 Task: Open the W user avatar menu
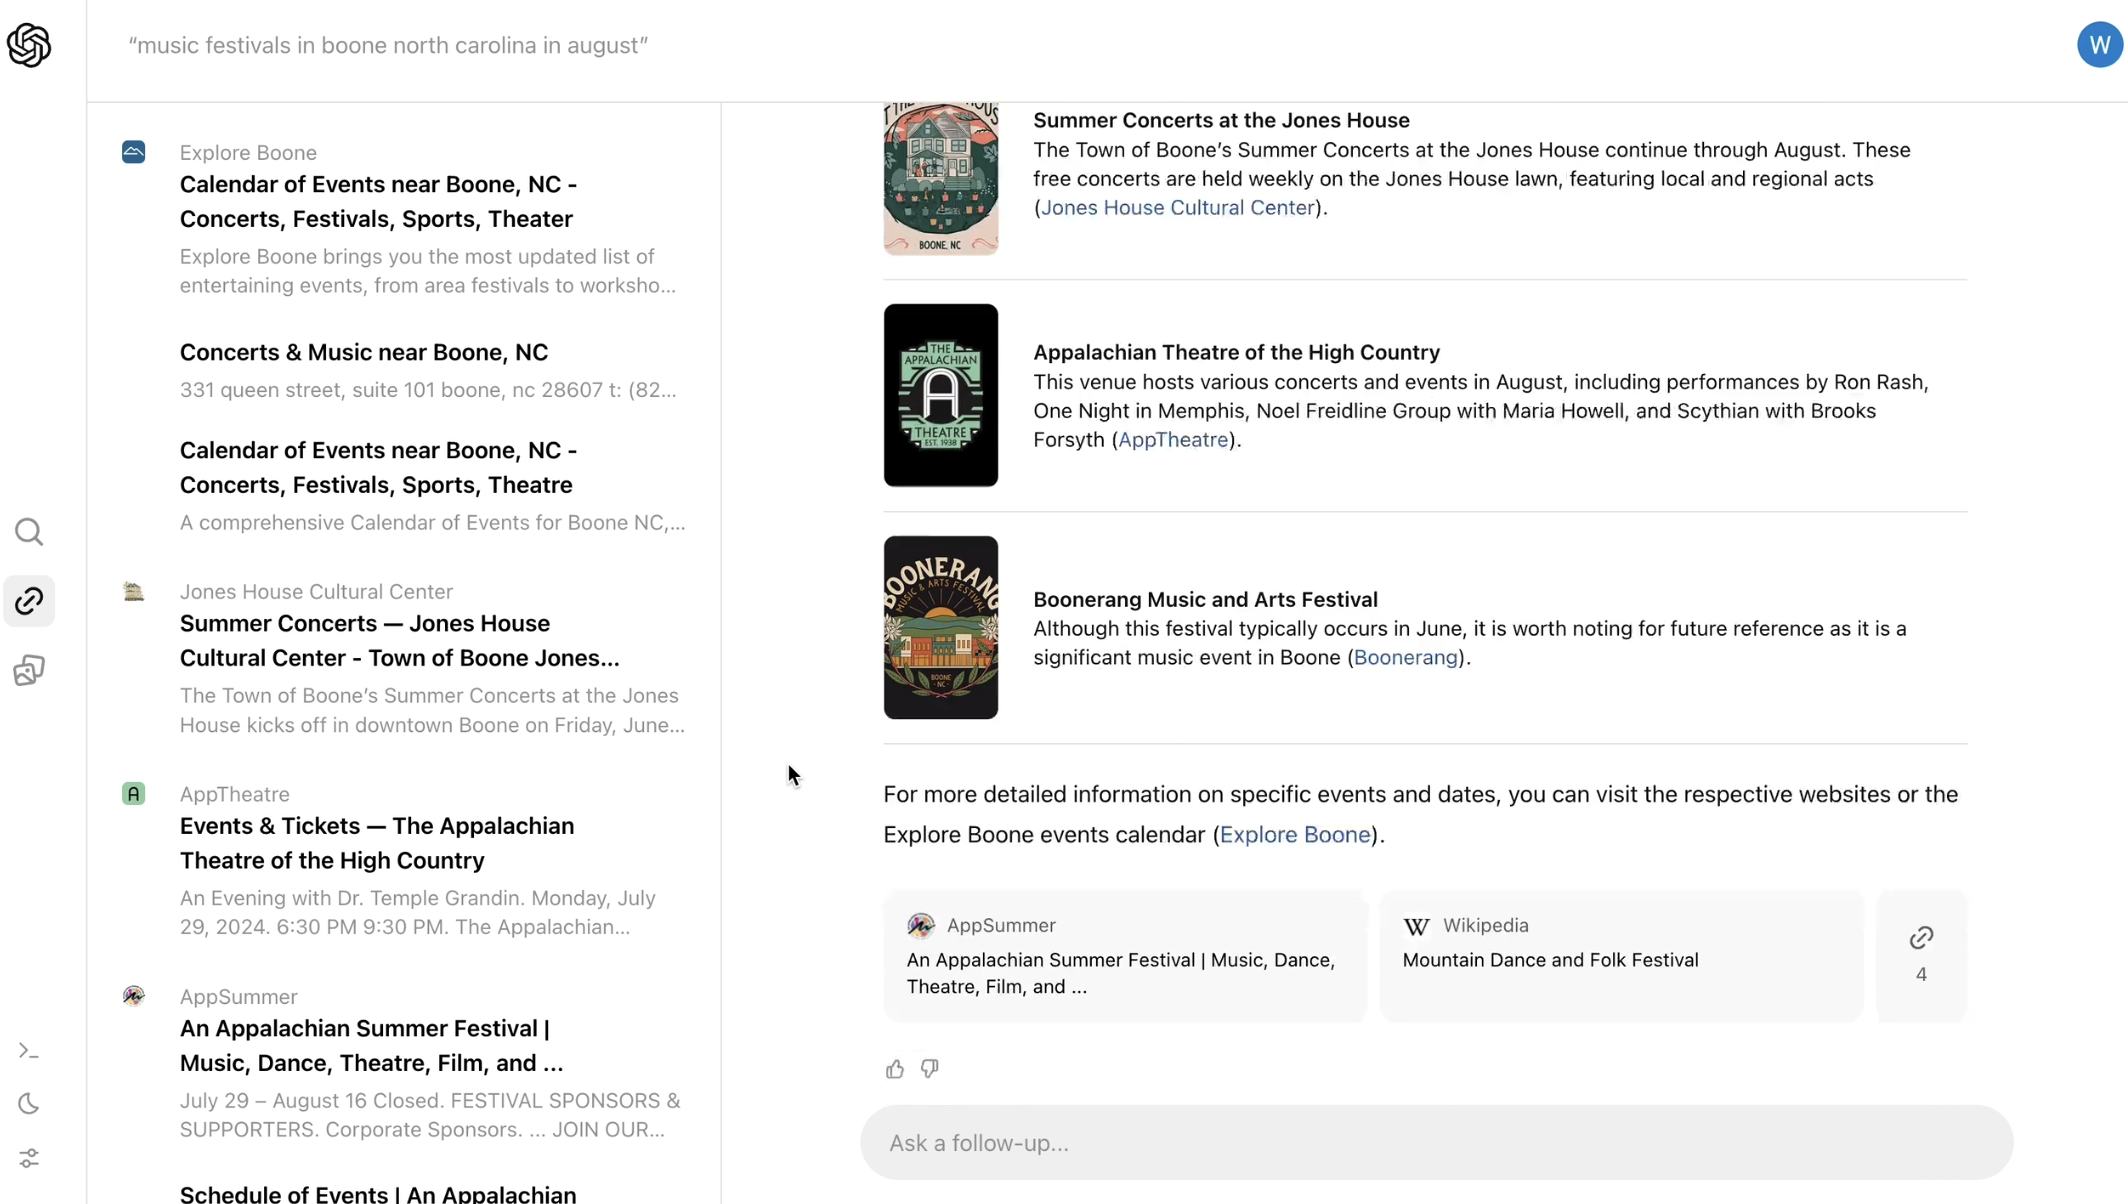pos(2099,45)
